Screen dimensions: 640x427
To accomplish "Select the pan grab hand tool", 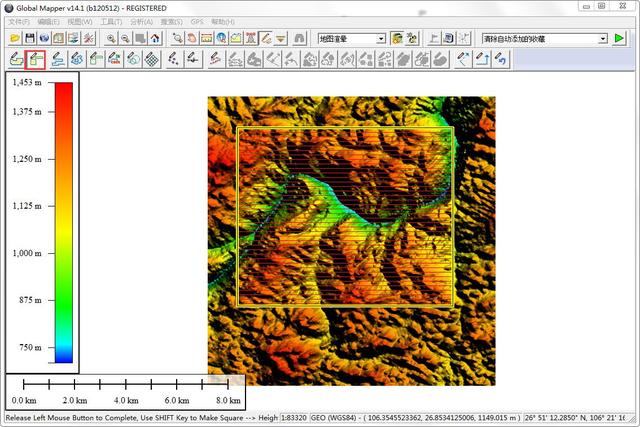I will [192, 39].
